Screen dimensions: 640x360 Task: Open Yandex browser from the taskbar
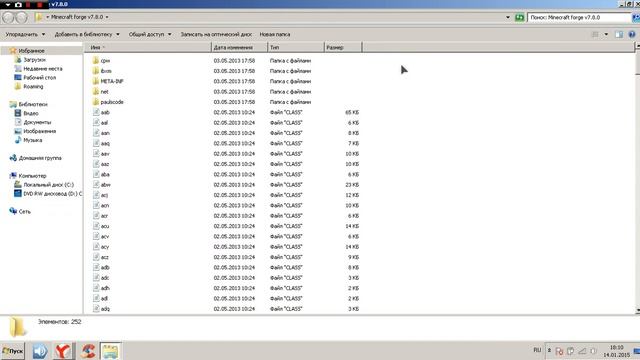[x=63, y=351]
